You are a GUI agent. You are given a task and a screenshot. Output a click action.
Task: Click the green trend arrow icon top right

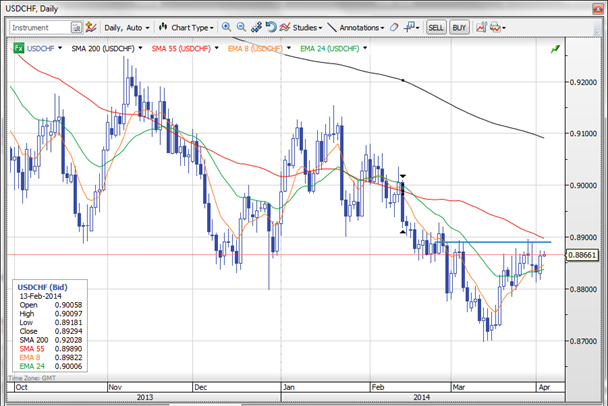coord(555,49)
